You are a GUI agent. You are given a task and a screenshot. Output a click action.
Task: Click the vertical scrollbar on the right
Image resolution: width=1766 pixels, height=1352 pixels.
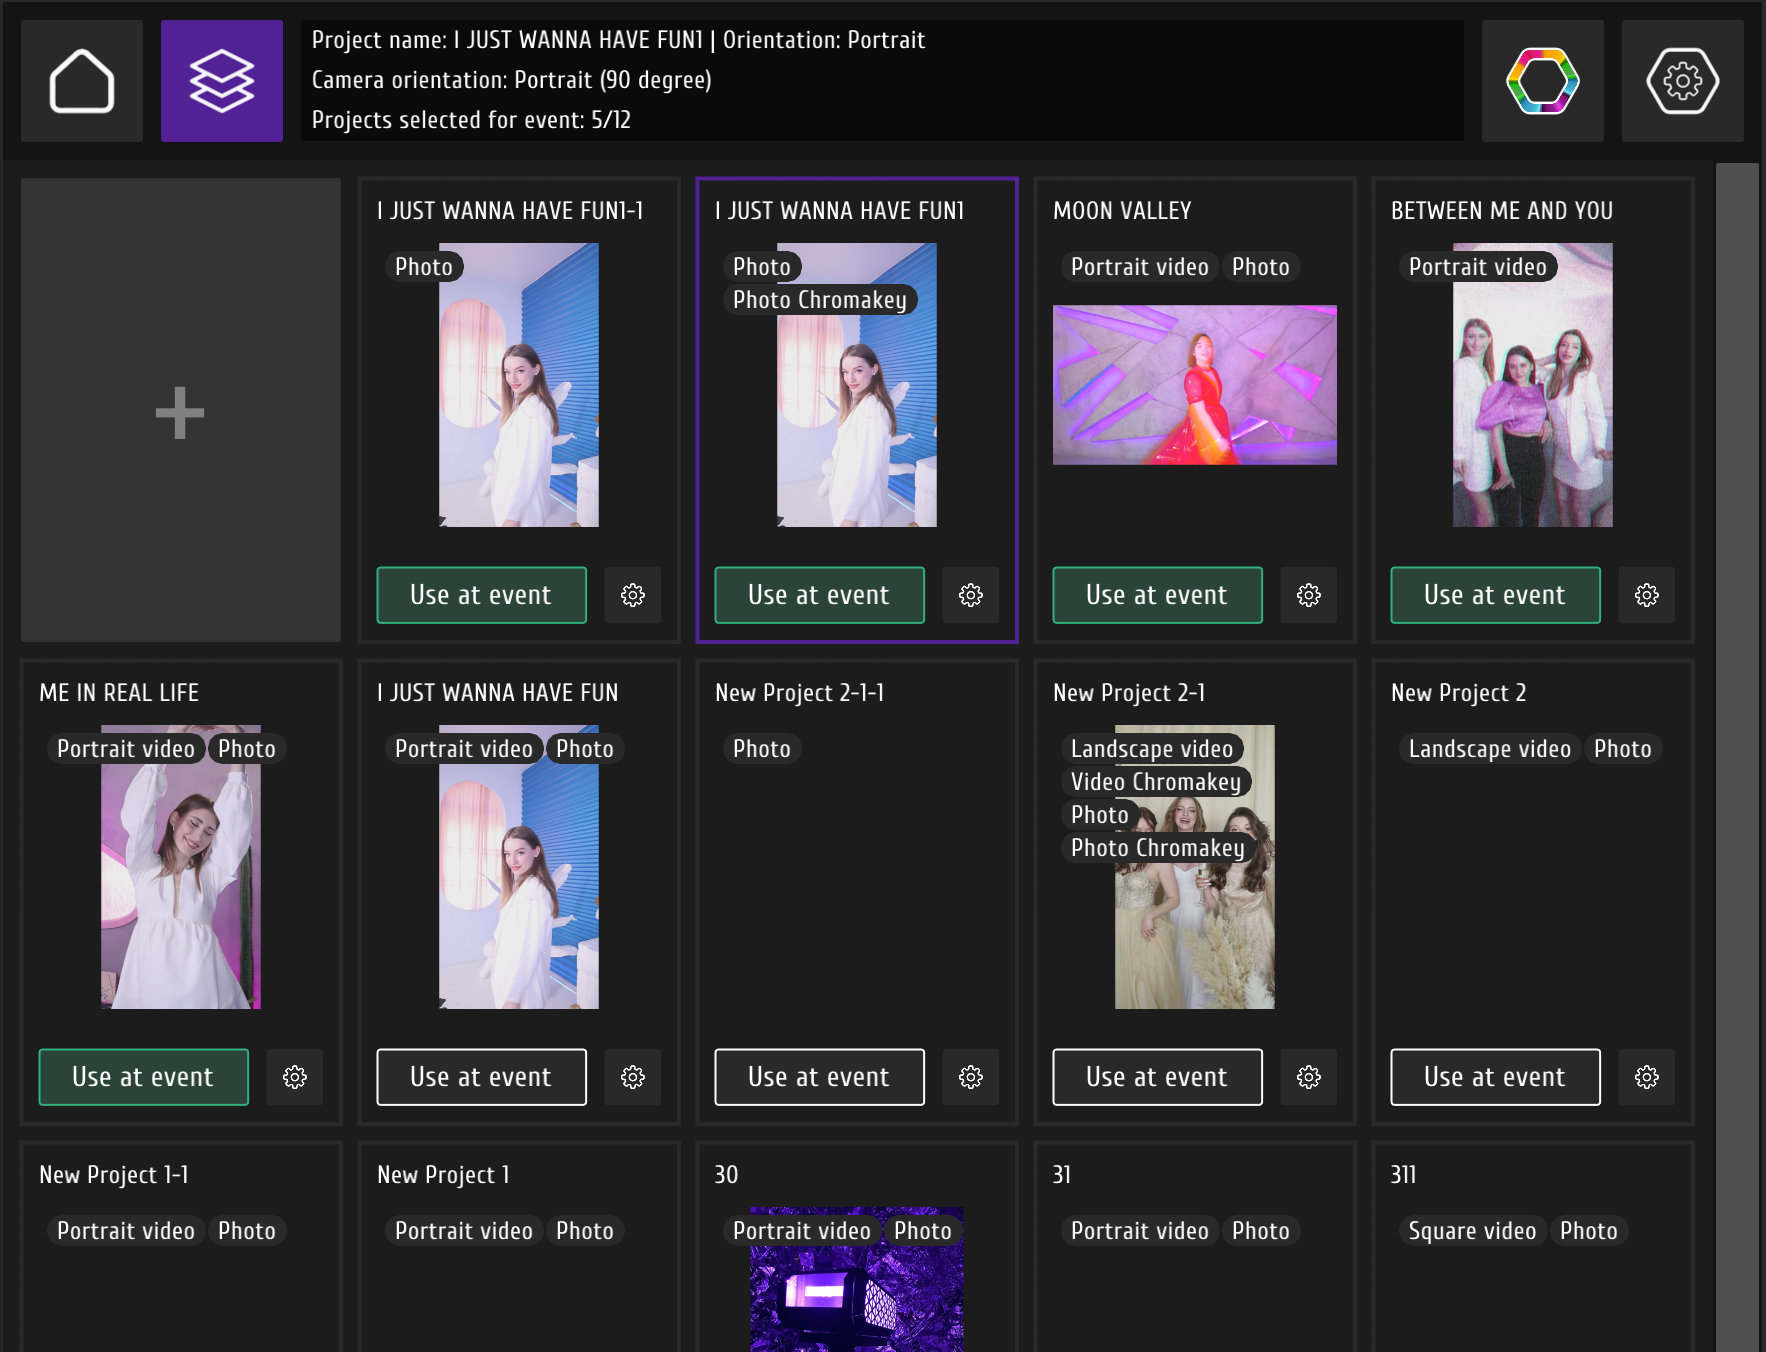coord(1737,757)
